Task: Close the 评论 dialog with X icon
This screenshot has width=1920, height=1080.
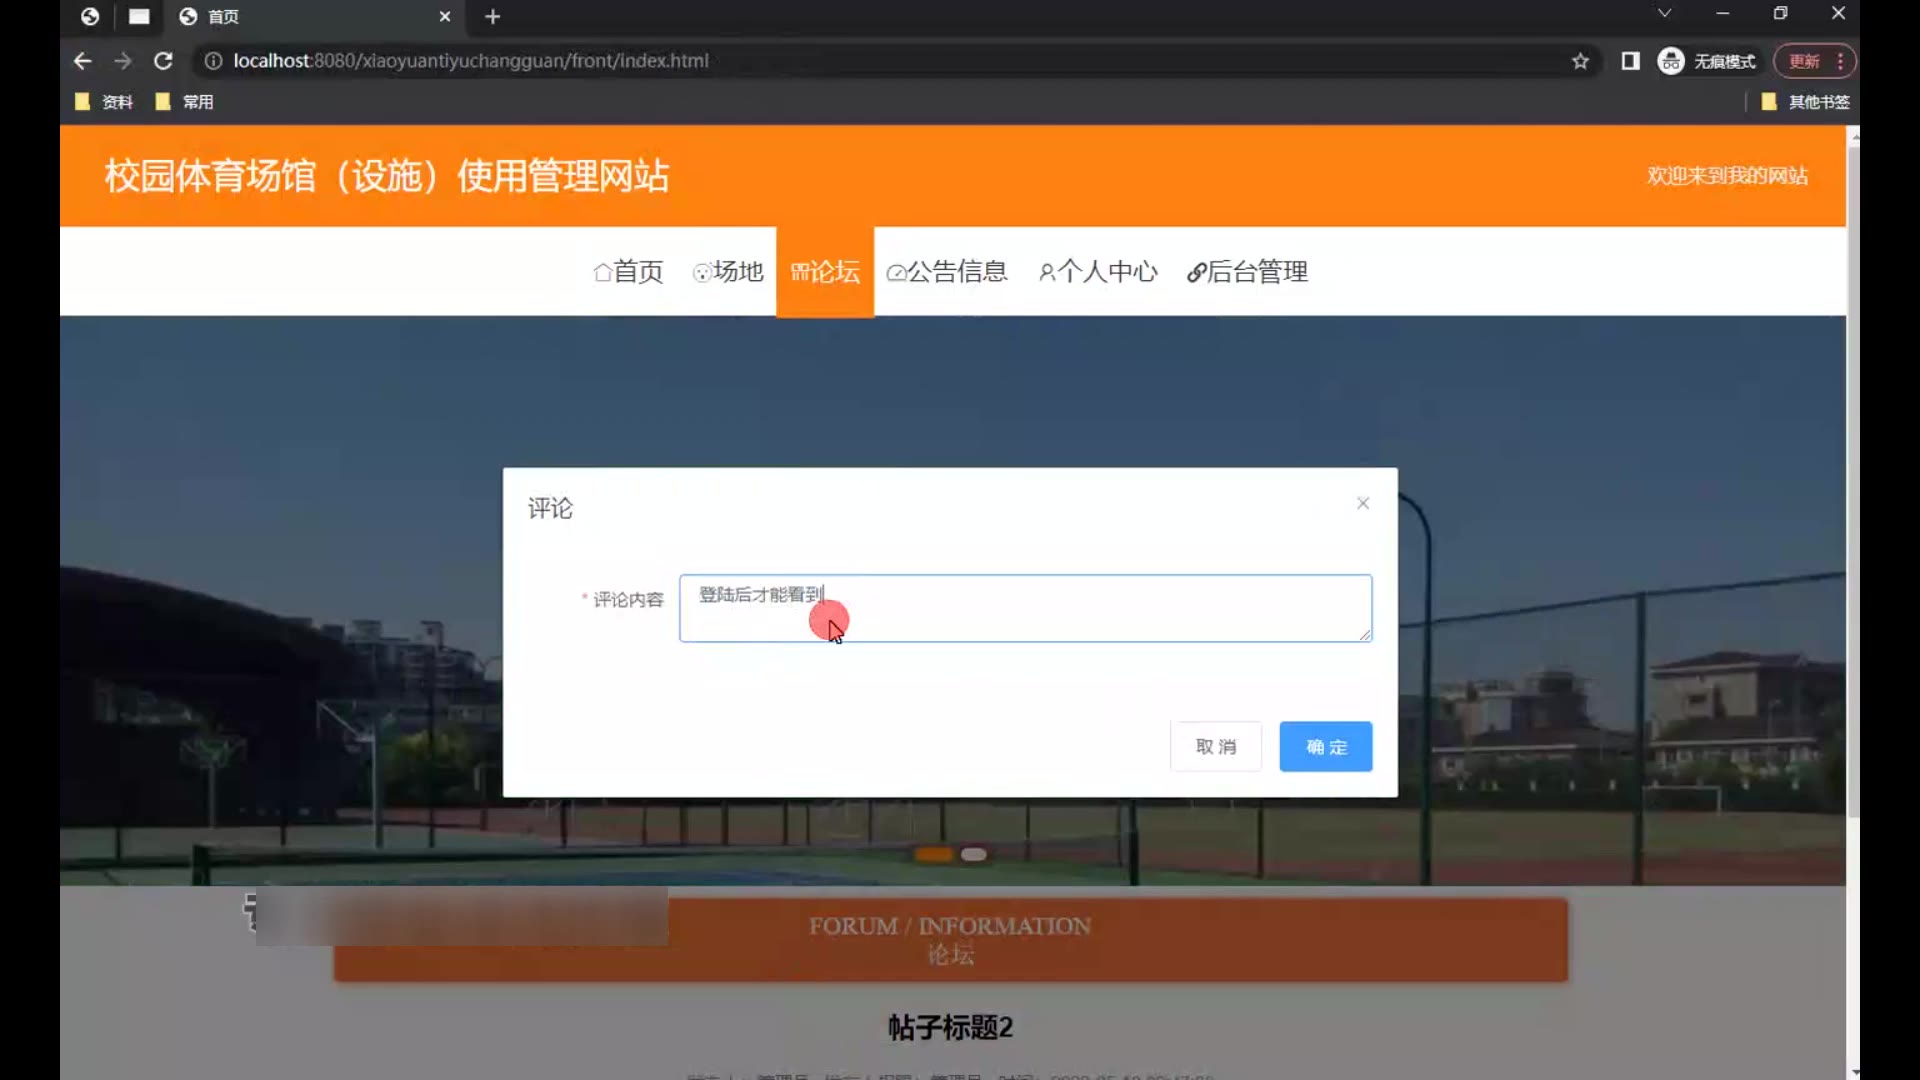Action: (1363, 503)
